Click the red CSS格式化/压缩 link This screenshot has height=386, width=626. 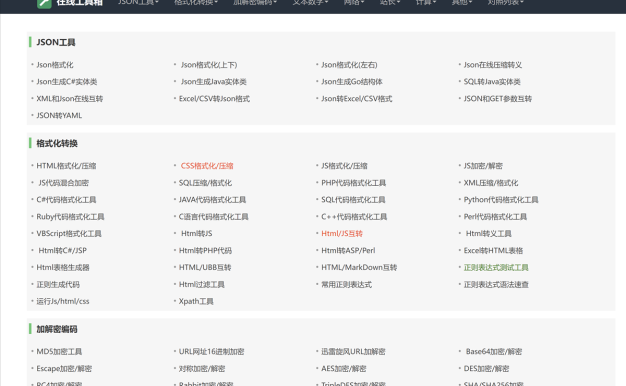click(207, 166)
